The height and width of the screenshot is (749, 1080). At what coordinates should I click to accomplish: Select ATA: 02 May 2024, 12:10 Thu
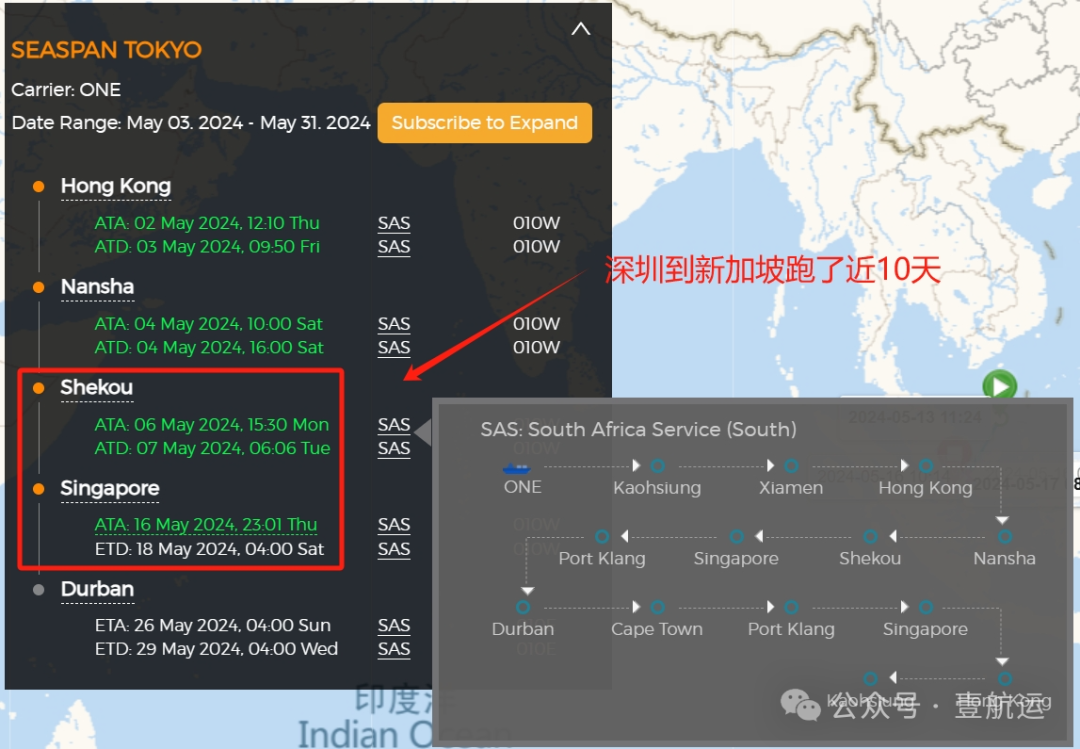[x=207, y=223]
